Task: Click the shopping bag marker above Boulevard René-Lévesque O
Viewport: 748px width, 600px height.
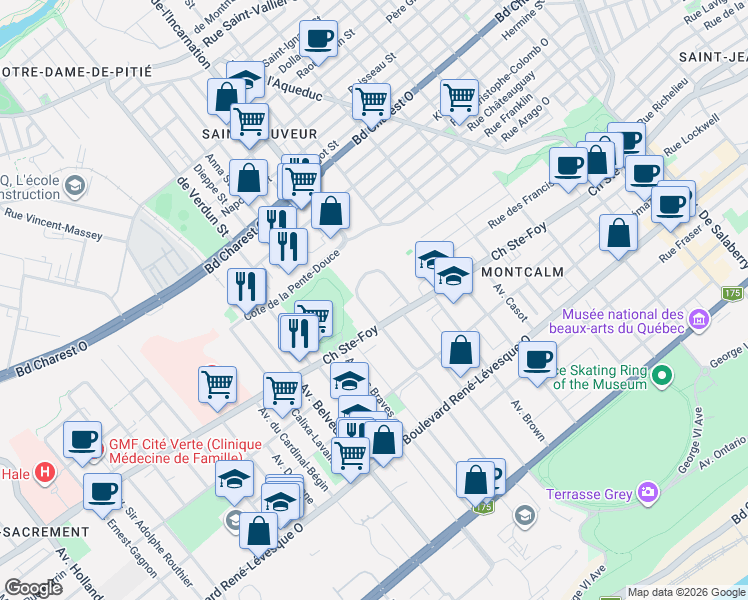Action: (460, 353)
